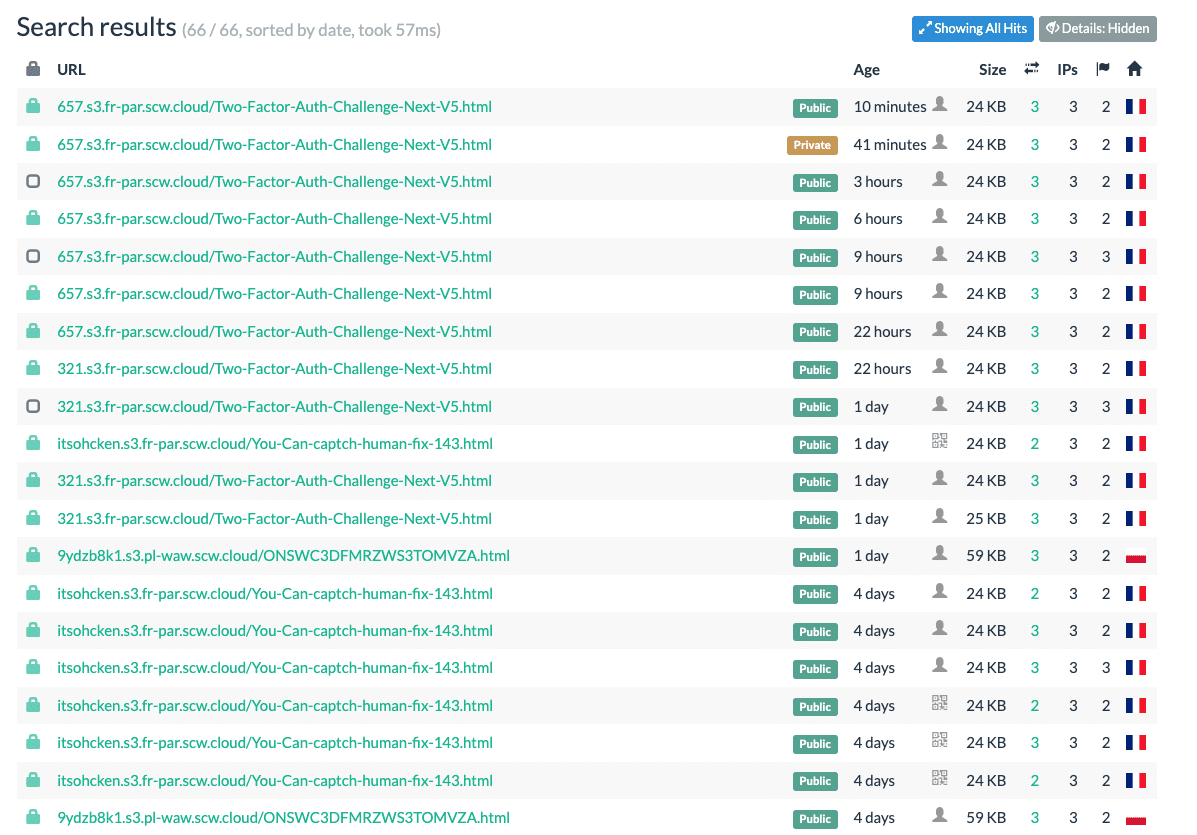Click the transfer arrows column header icon
The width and height of the screenshot is (1197, 835).
point(1031,69)
